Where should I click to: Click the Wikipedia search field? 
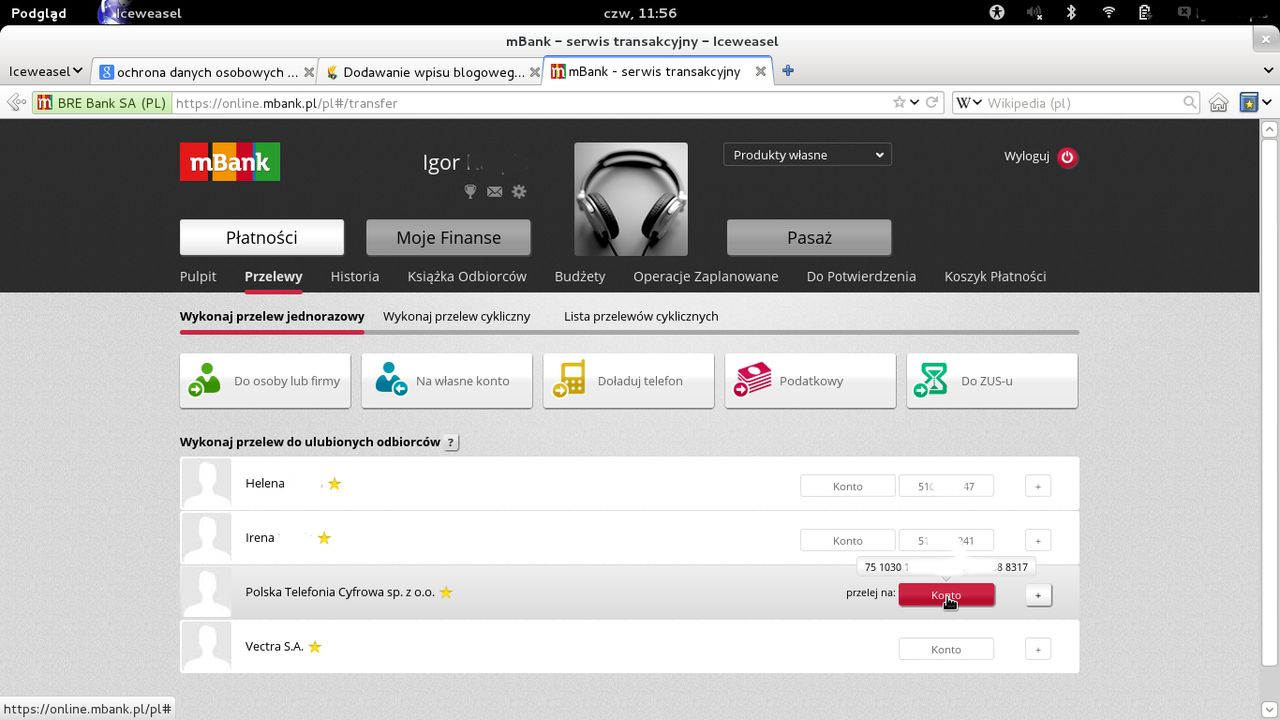[x=1083, y=102]
